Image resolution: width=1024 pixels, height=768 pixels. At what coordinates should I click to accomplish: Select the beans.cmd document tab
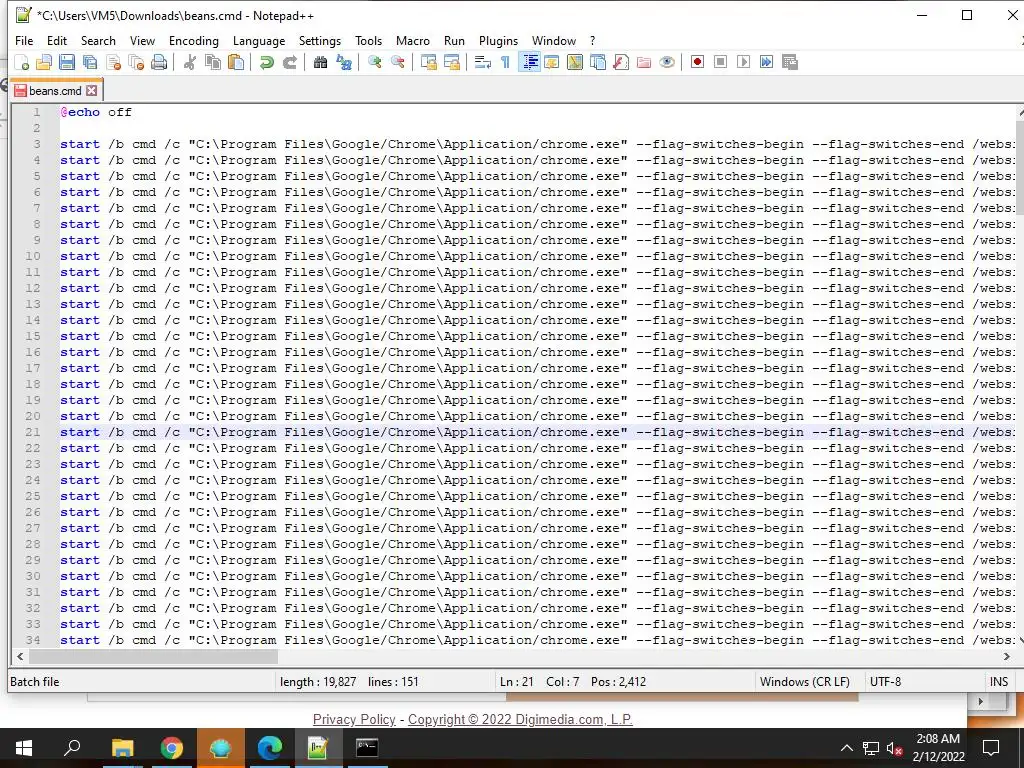(x=56, y=91)
